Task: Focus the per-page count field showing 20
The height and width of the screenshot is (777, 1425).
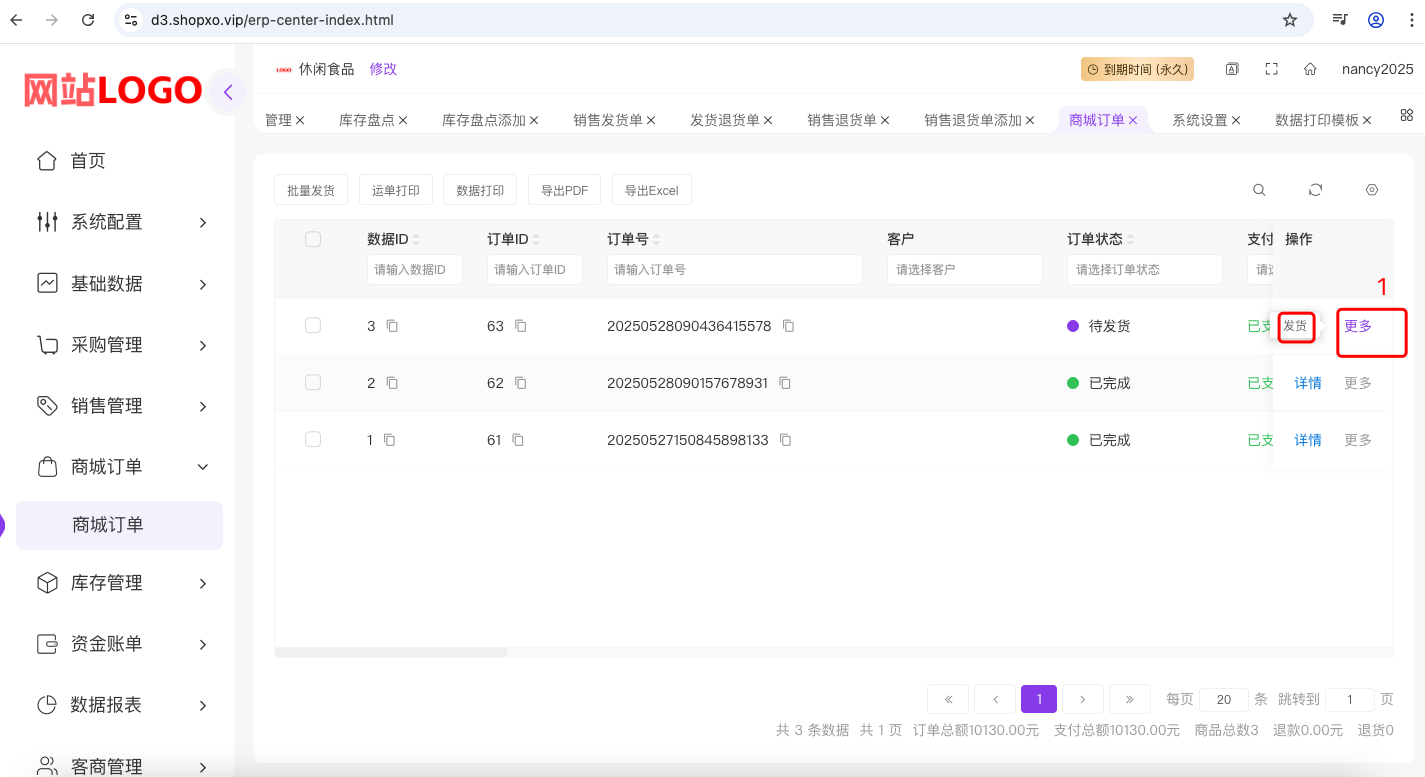Action: (x=1224, y=700)
